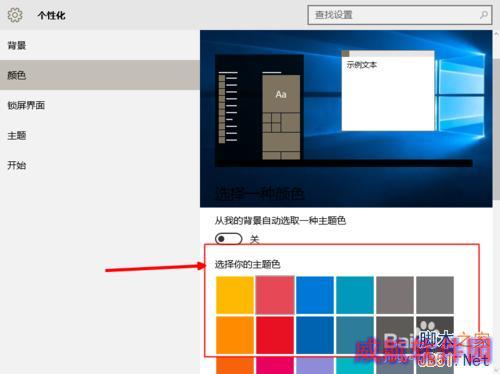
Task: Click into the 查找设置 search field
Action: [400, 15]
